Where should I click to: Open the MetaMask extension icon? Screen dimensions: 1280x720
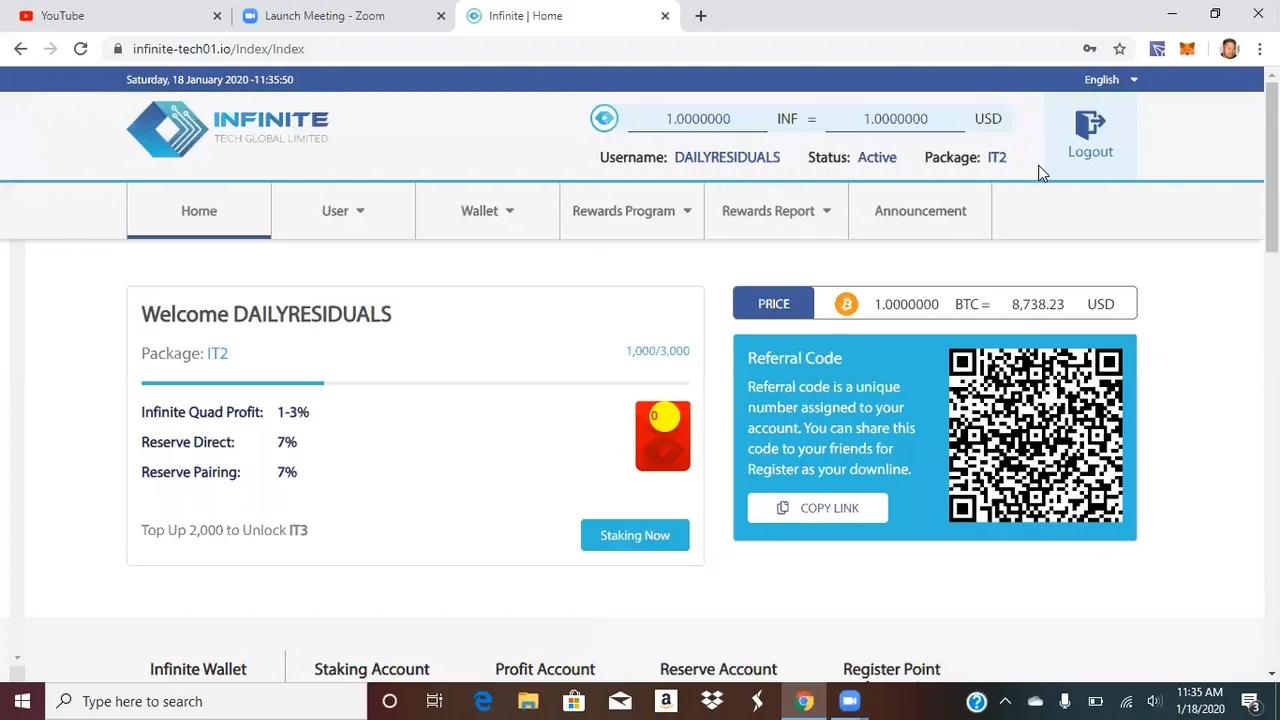pyautogui.click(x=1187, y=48)
